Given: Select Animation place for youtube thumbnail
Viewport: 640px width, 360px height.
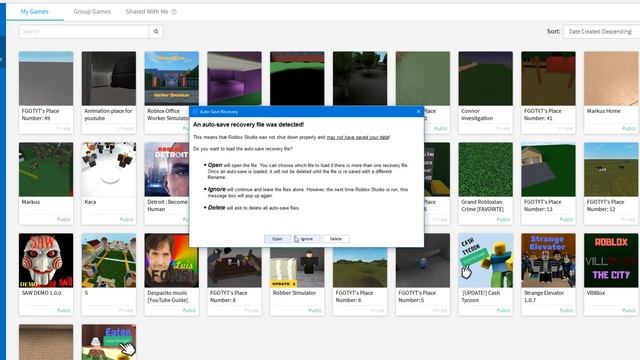Looking at the screenshot, I should pyautogui.click(x=109, y=78).
